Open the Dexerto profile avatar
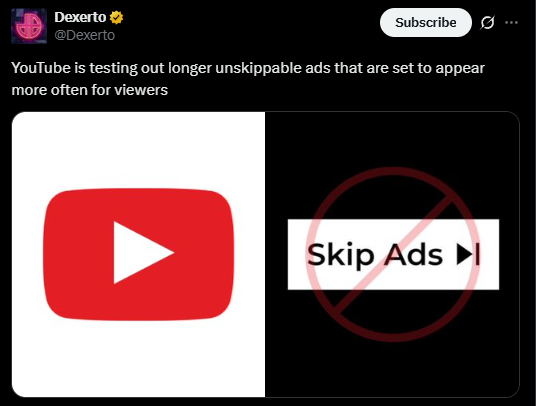 [x=29, y=26]
